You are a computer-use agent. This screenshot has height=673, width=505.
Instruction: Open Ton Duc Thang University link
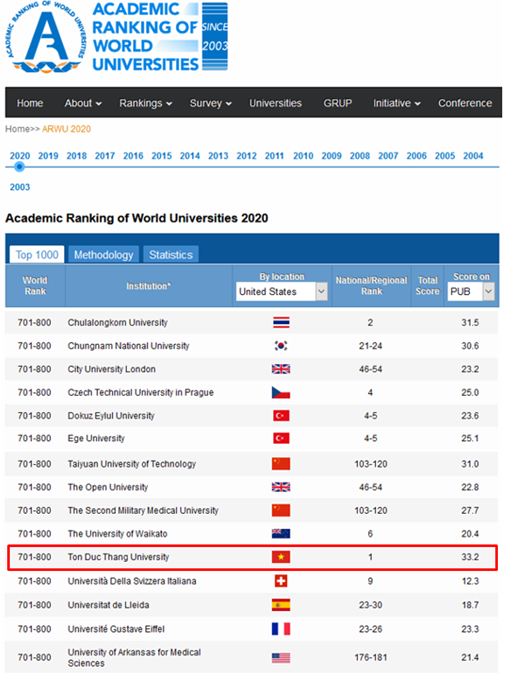coord(118,557)
